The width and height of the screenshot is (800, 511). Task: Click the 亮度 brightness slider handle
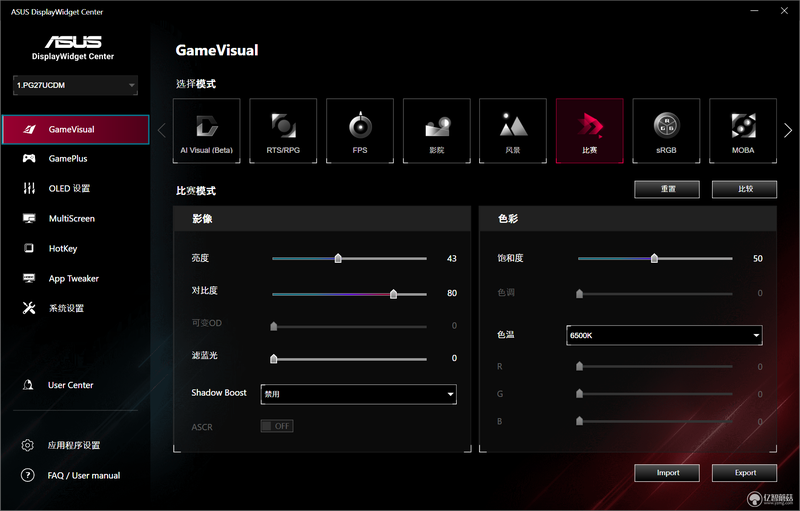[338, 259]
